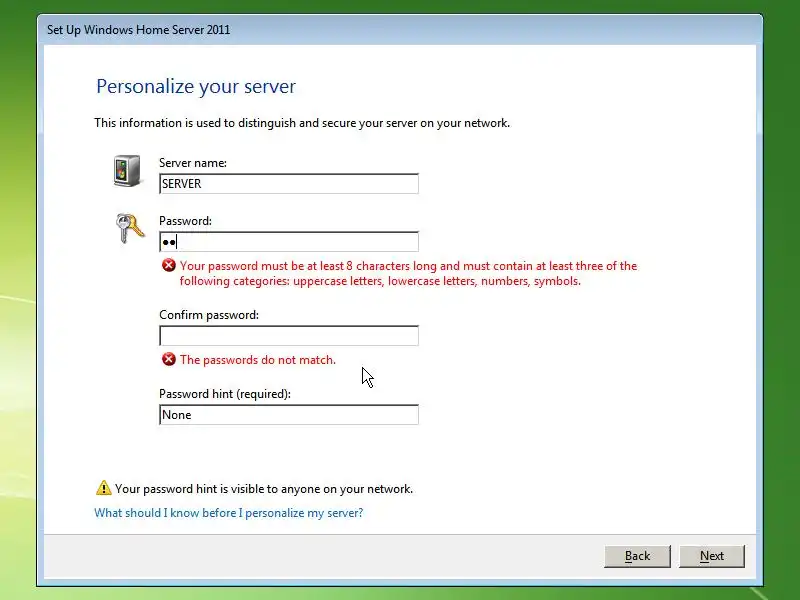
Task: Focus the Server name field
Action: [289, 184]
